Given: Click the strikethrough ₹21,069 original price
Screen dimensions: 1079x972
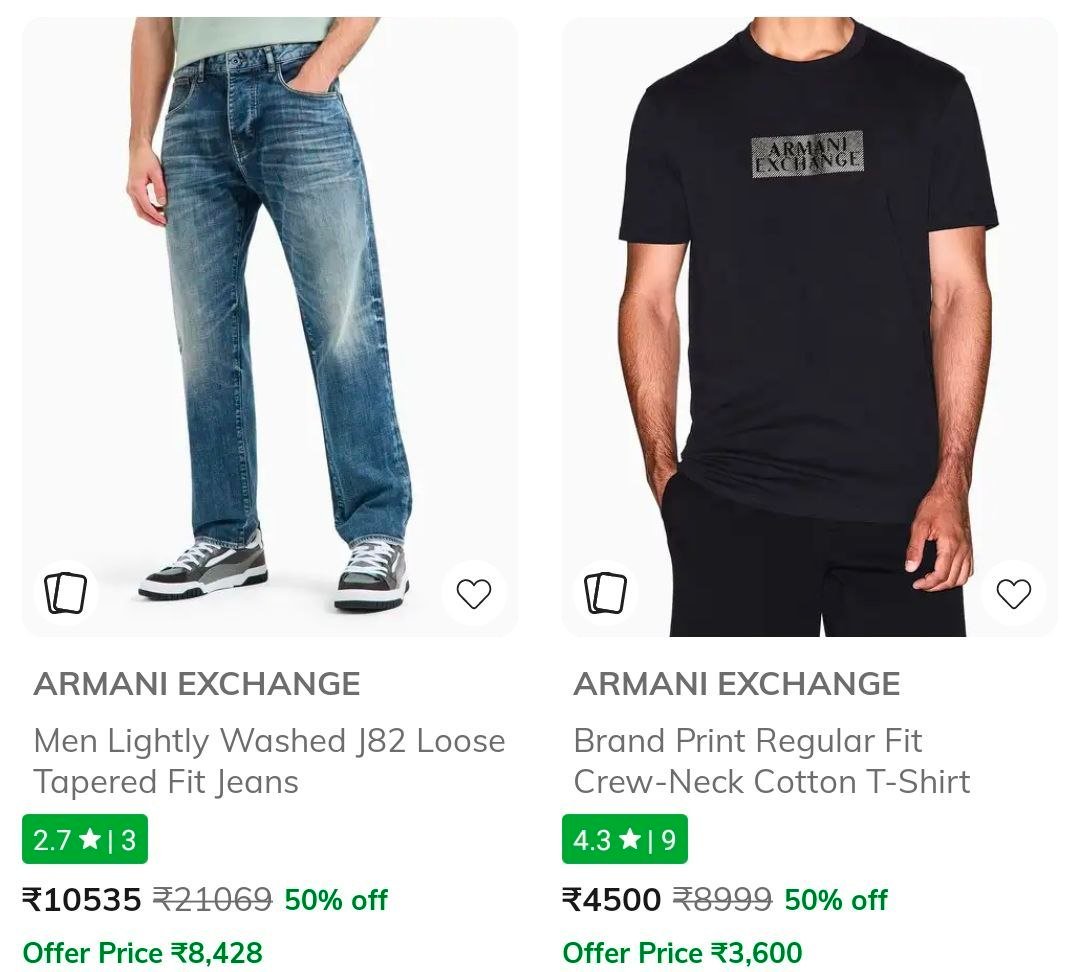Looking at the screenshot, I should 212,900.
